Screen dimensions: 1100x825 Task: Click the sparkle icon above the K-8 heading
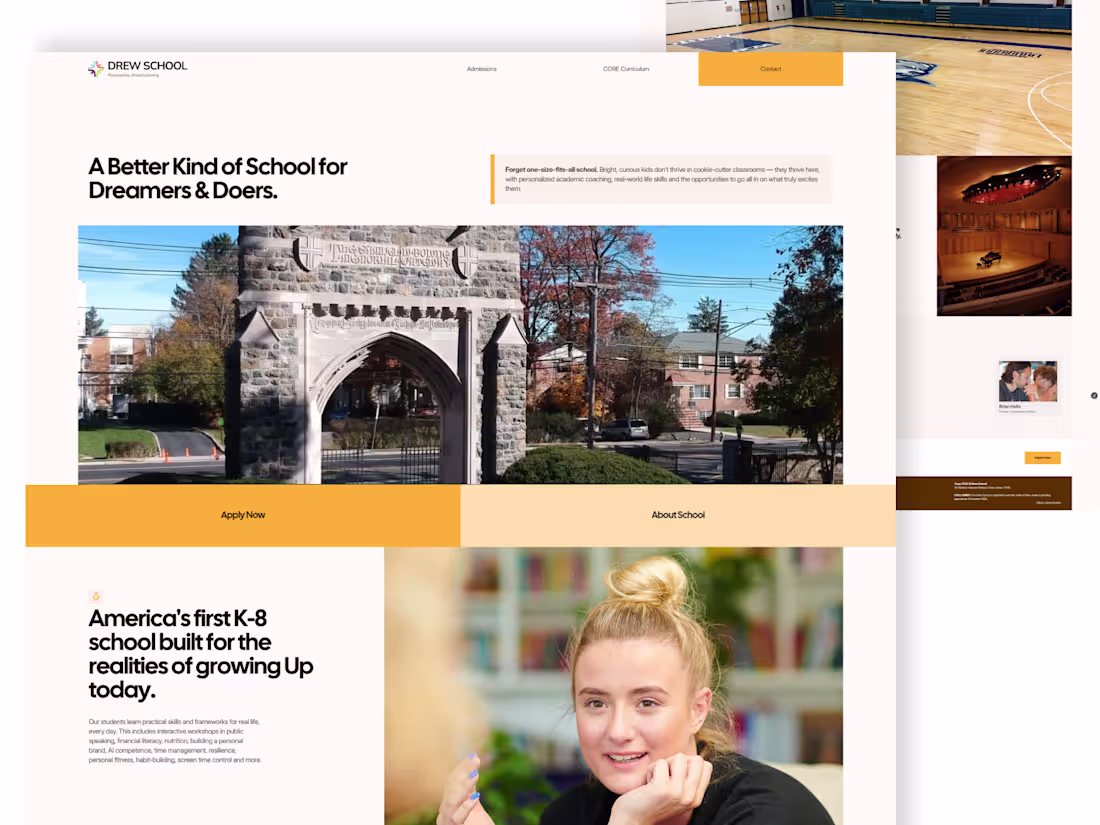pos(96,596)
